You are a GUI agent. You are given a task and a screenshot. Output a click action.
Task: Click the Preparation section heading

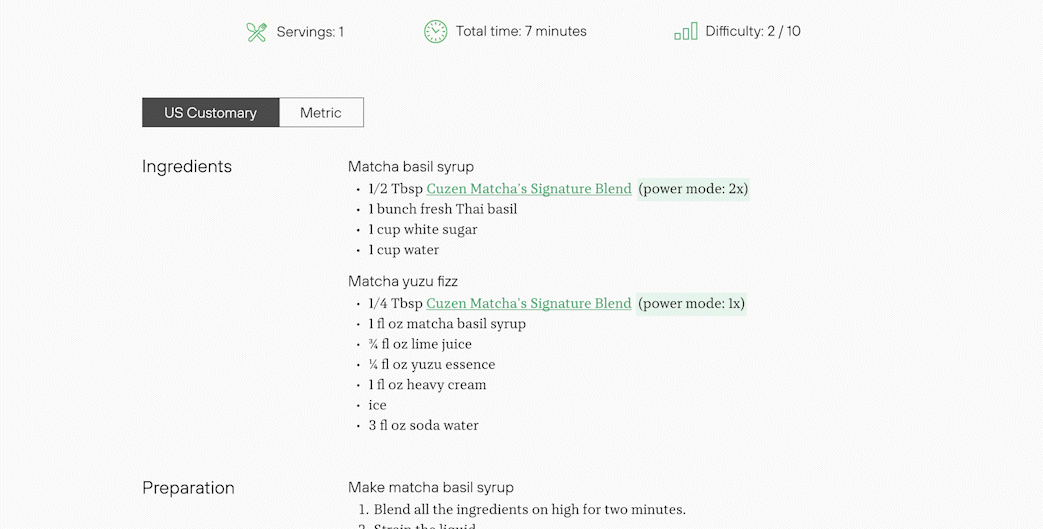tap(188, 488)
